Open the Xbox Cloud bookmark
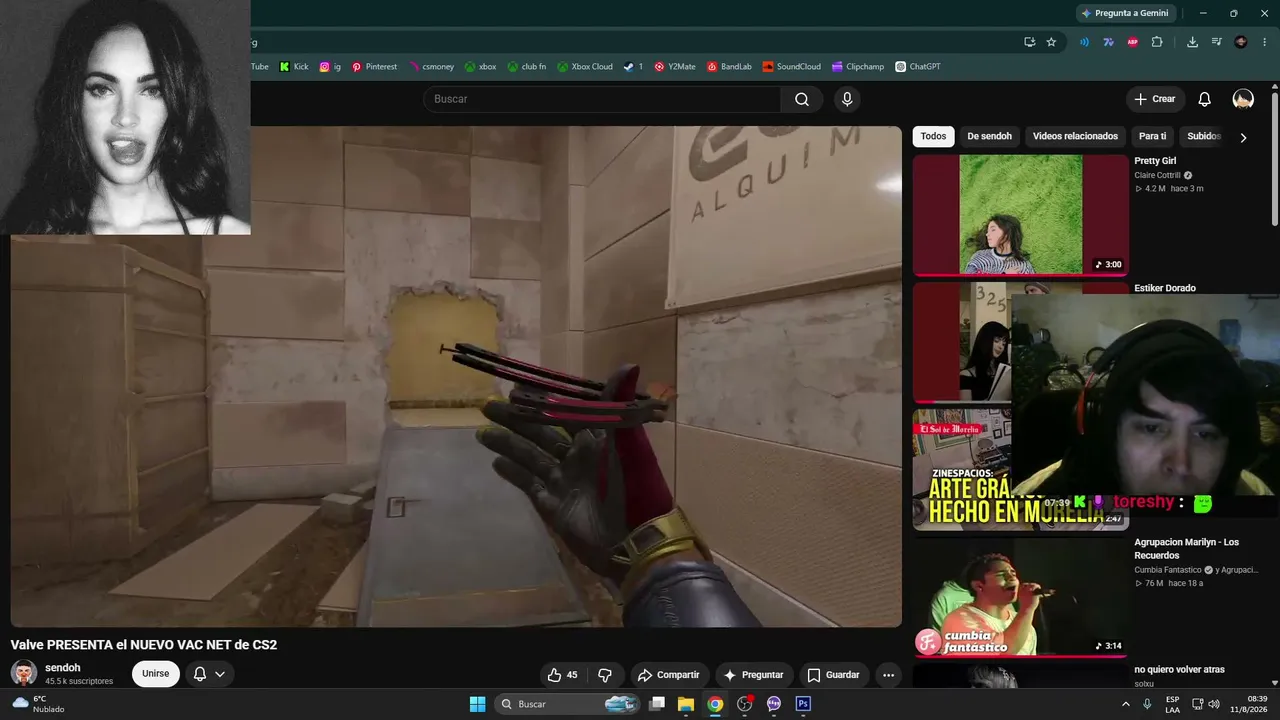Image resolution: width=1280 pixels, height=720 pixels. pos(585,67)
